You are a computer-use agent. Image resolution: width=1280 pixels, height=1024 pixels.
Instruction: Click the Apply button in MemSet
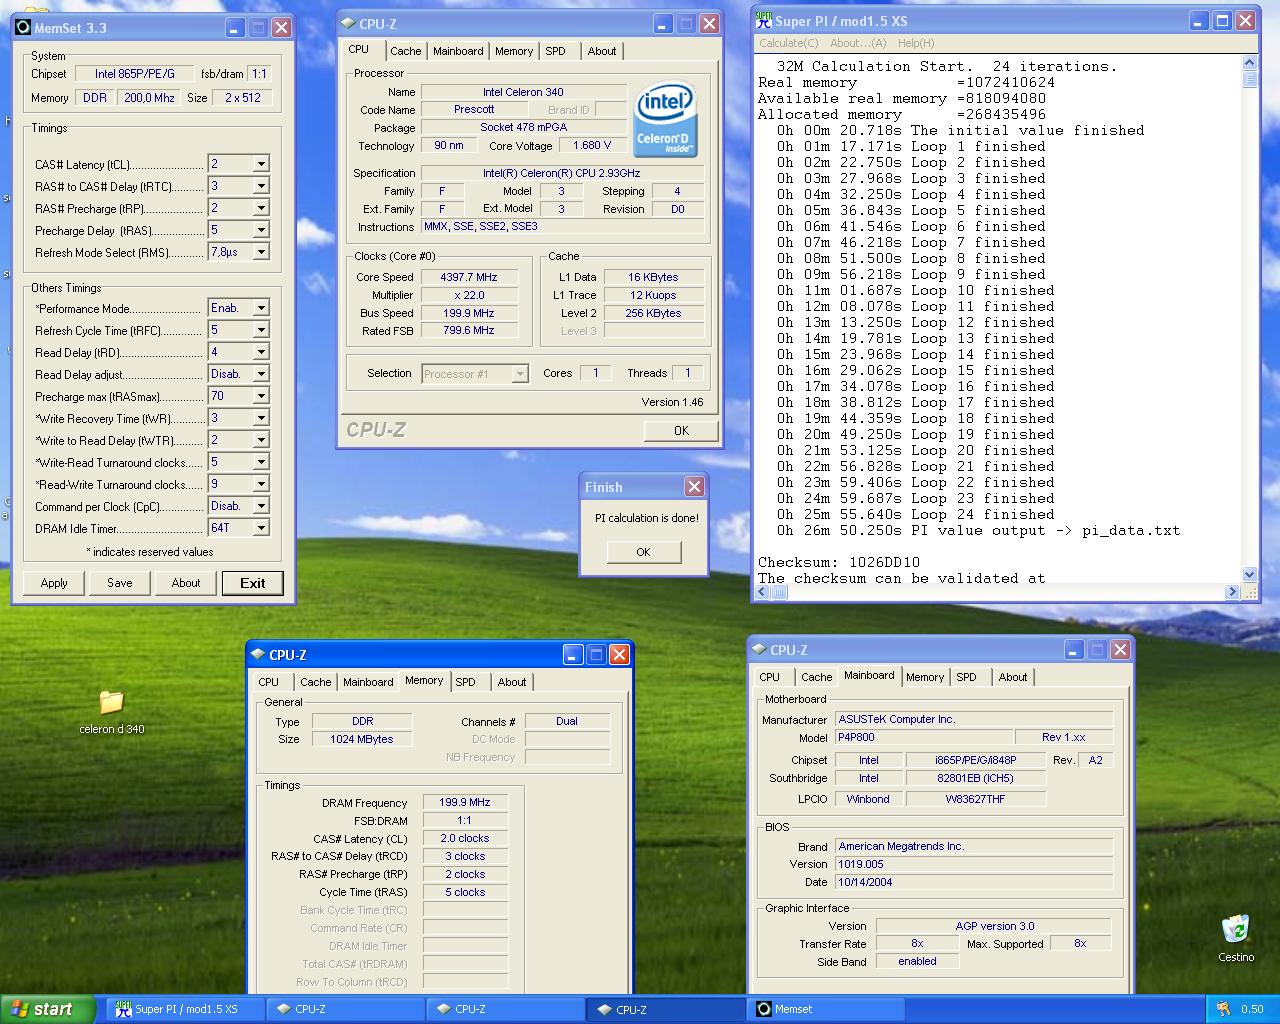tap(54, 583)
